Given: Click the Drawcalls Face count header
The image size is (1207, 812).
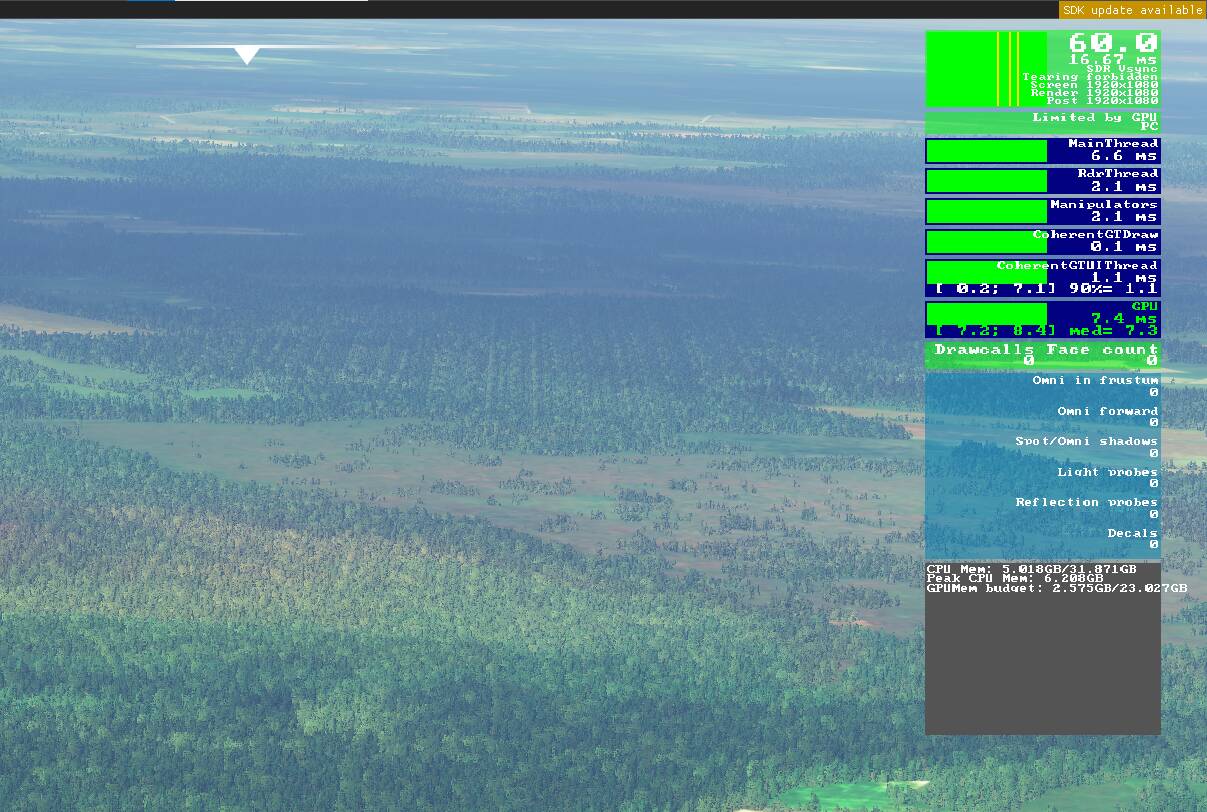Looking at the screenshot, I should tap(1045, 350).
